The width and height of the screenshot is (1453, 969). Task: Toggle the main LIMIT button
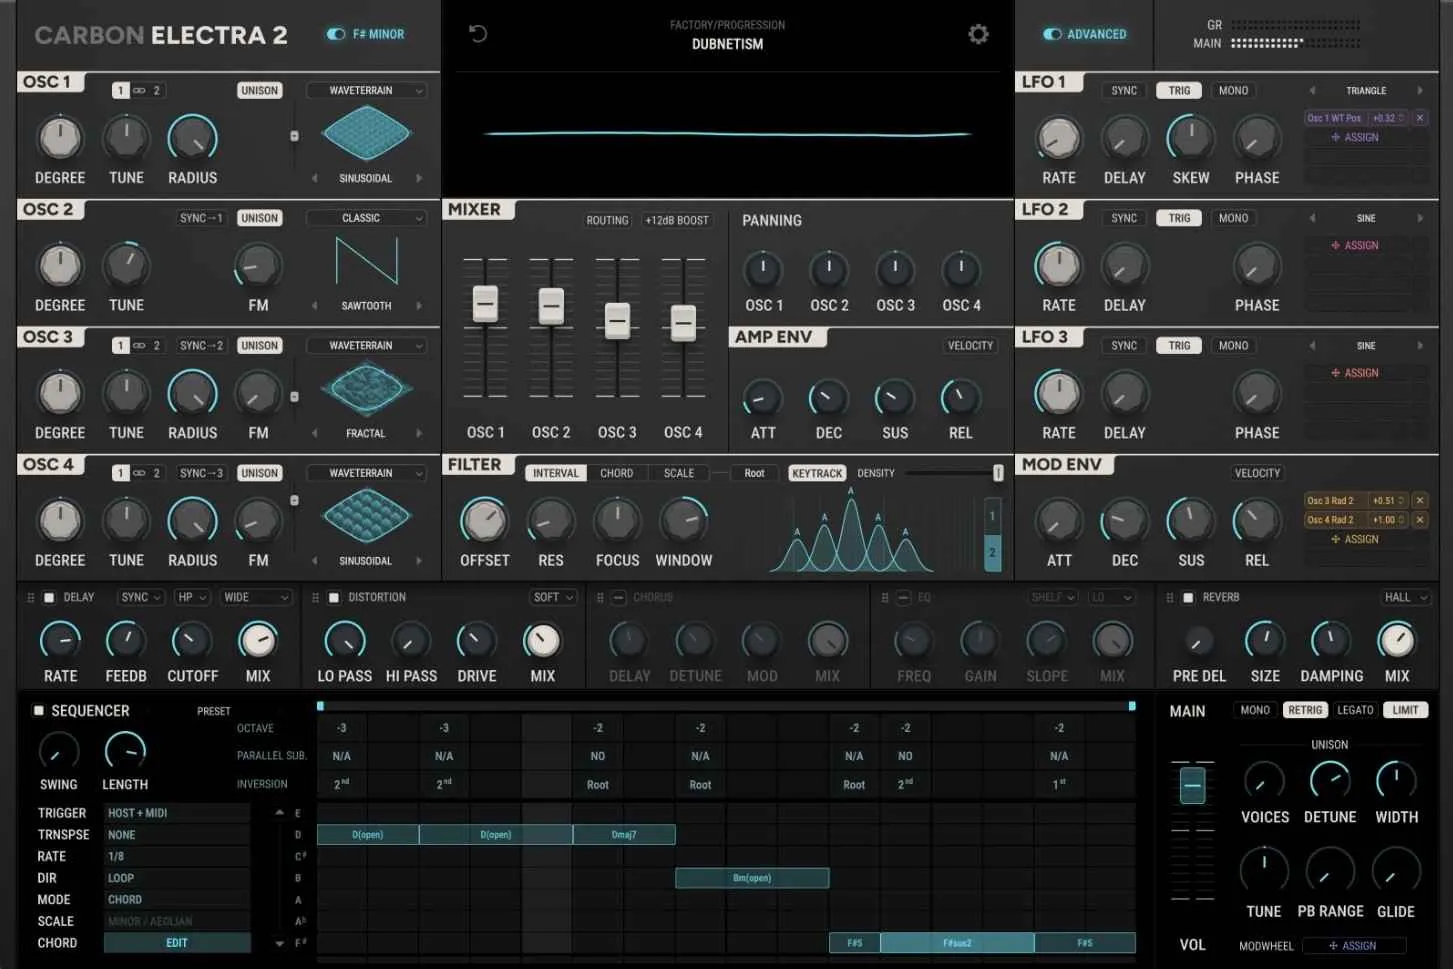pos(1405,711)
